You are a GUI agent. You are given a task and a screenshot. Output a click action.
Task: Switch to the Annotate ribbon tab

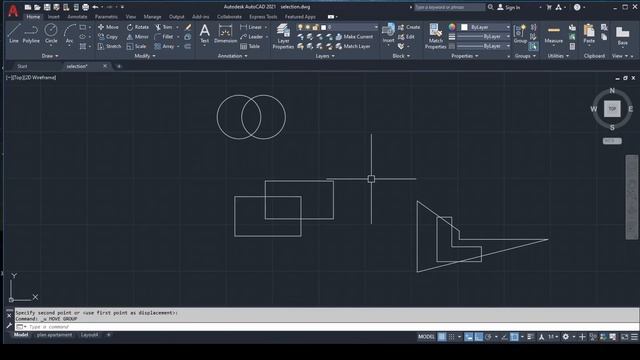pyautogui.click(x=77, y=17)
